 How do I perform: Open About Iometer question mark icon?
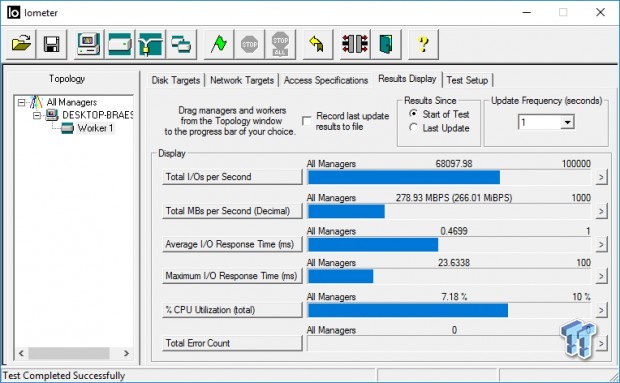pos(423,44)
